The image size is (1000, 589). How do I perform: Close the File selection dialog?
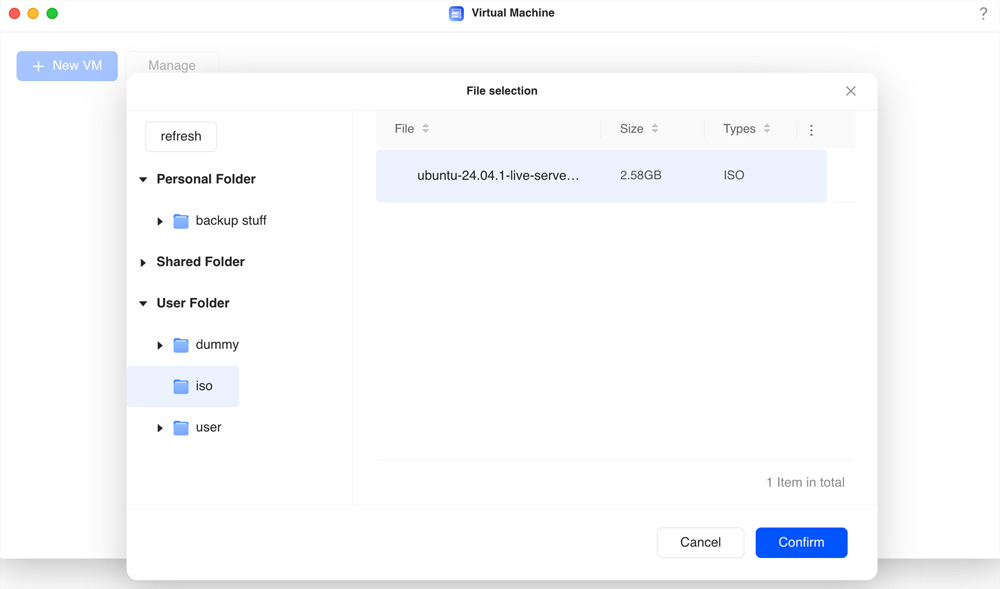[x=851, y=91]
